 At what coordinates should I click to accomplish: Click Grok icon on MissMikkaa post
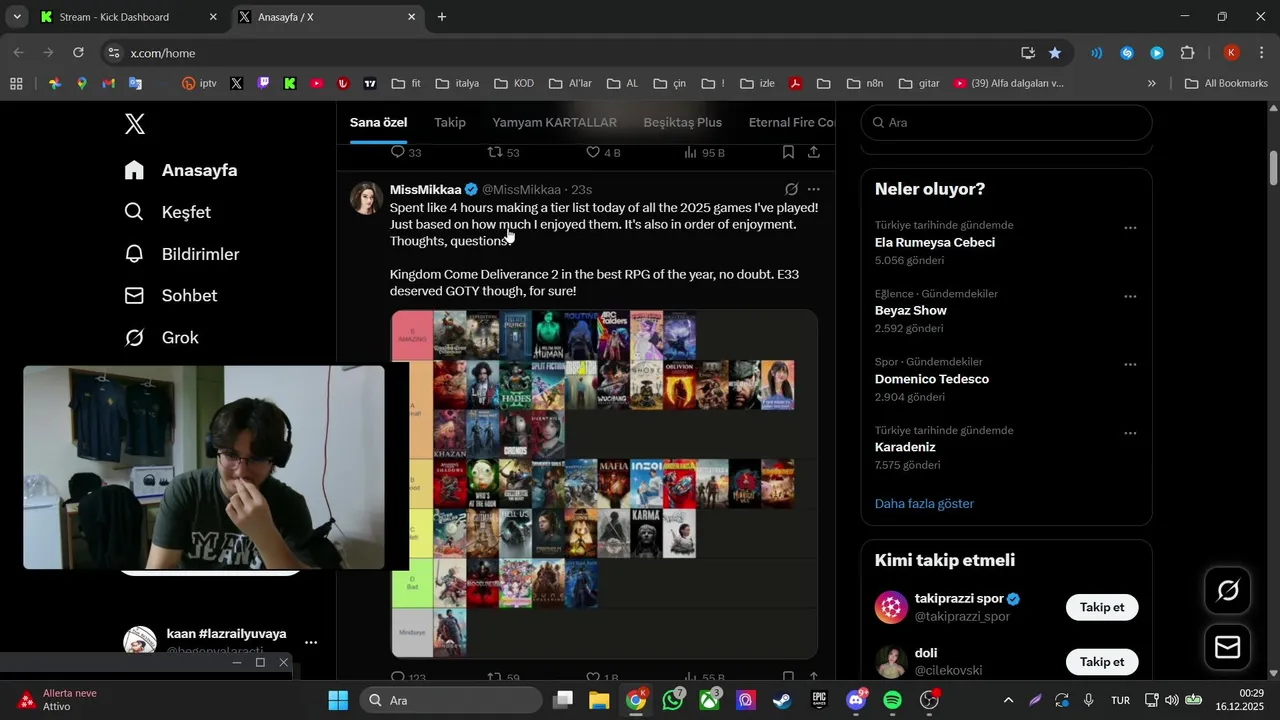click(x=791, y=189)
